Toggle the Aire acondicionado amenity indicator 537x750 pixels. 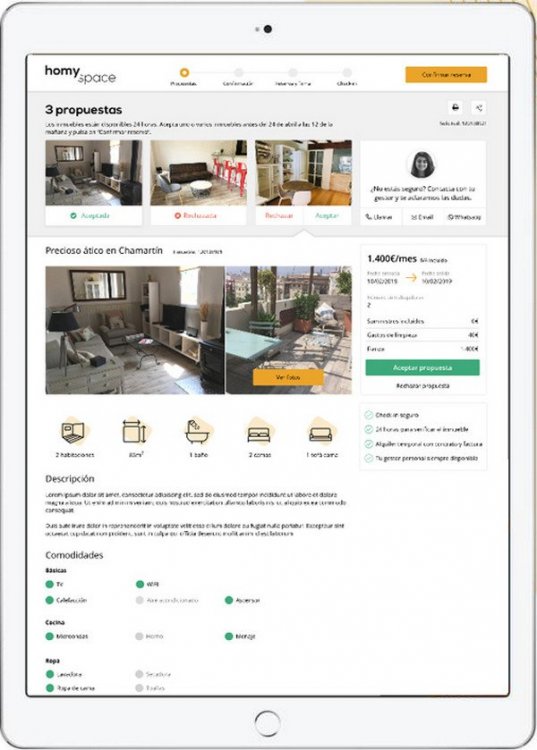(x=140, y=600)
